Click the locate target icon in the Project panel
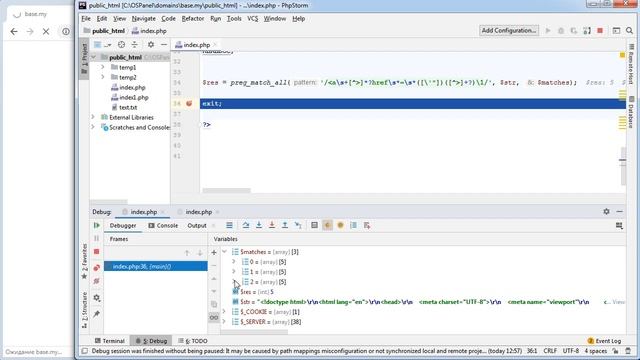Screen dimensions: 640x360 pos(121,44)
